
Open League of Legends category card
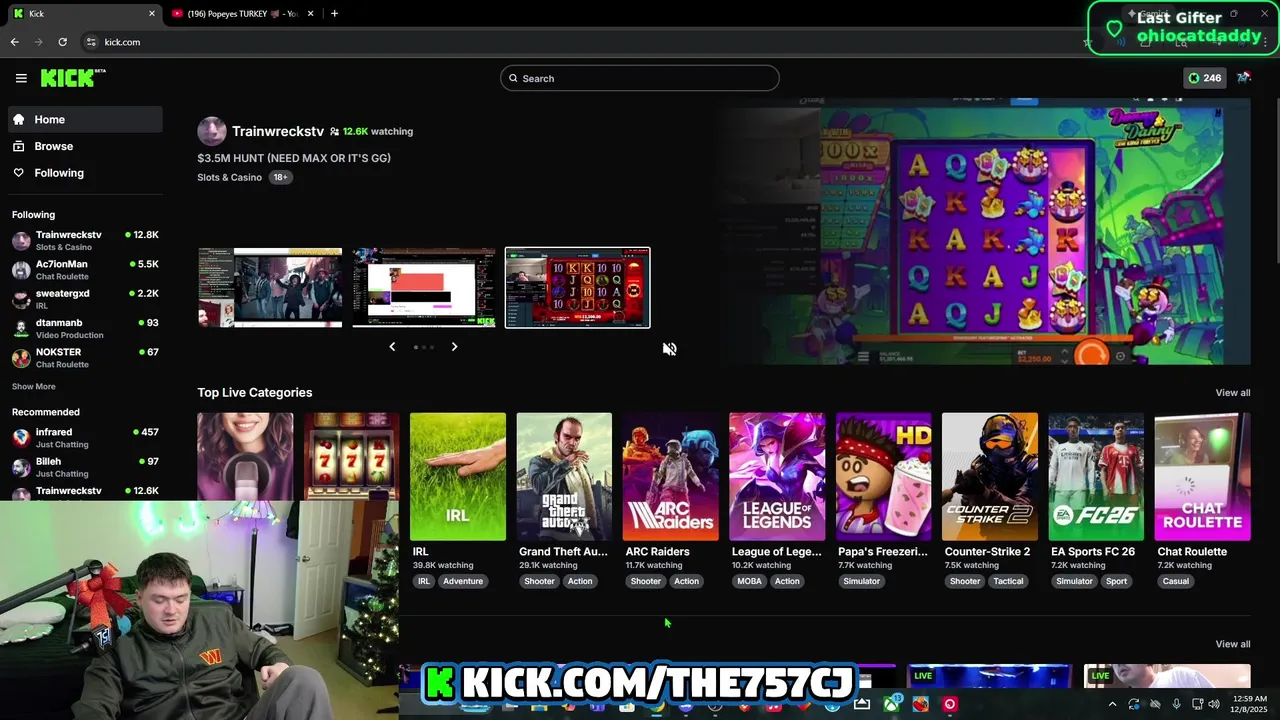click(x=777, y=476)
